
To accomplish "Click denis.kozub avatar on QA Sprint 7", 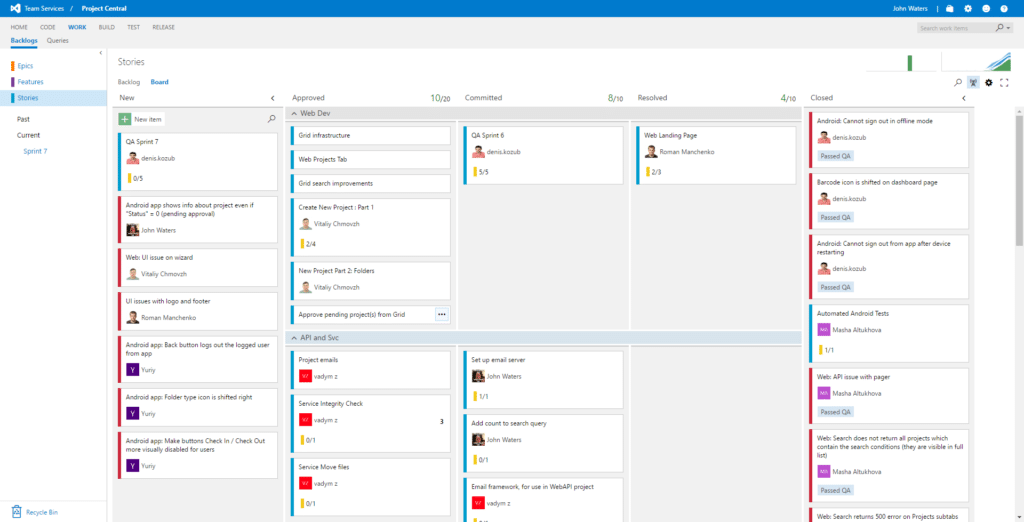I will pos(133,158).
